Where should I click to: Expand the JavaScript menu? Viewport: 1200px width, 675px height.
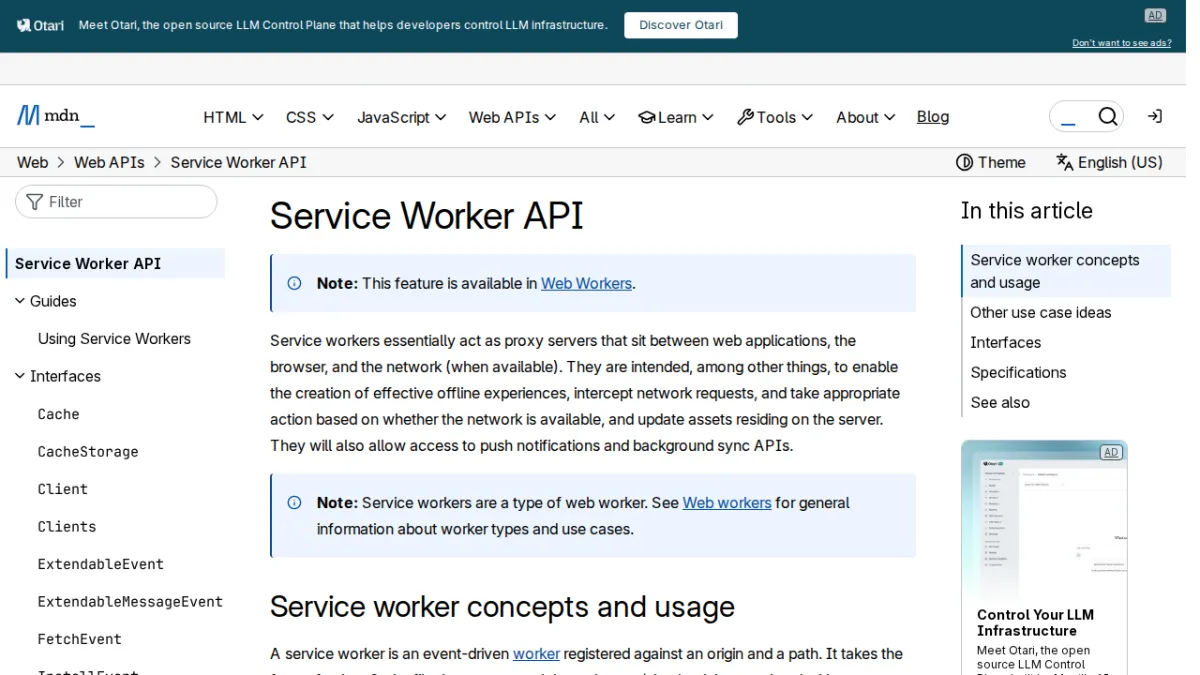(x=402, y=117)
